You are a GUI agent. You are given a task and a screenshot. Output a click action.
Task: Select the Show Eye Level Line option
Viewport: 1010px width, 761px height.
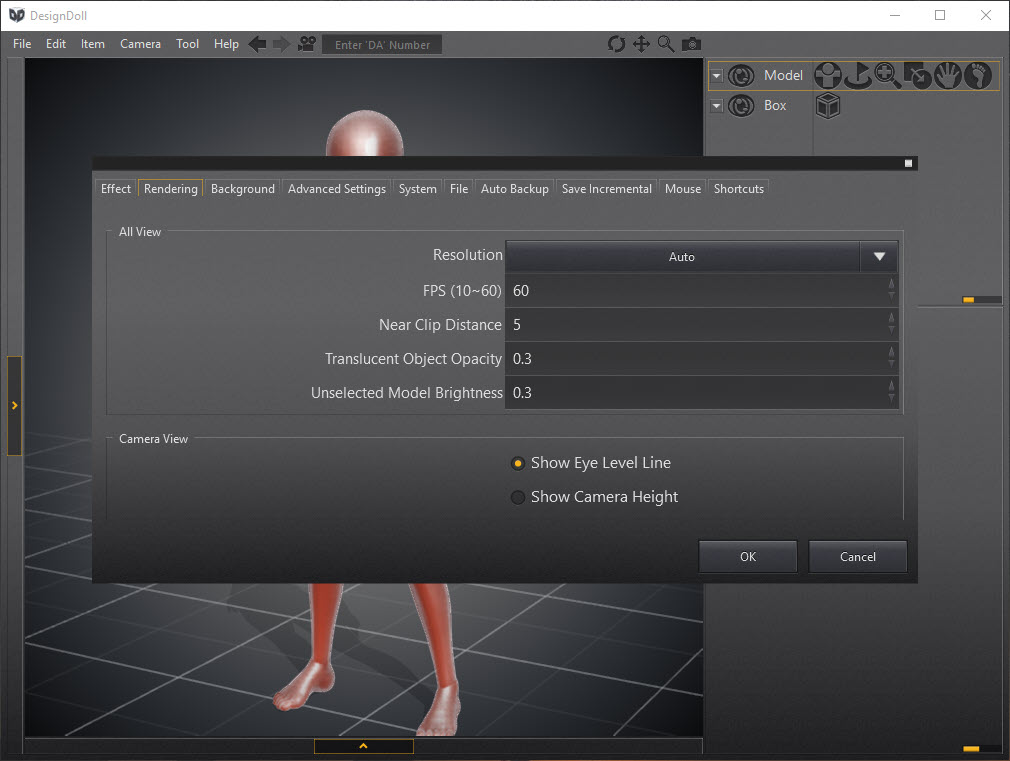[x=518, y=463]
